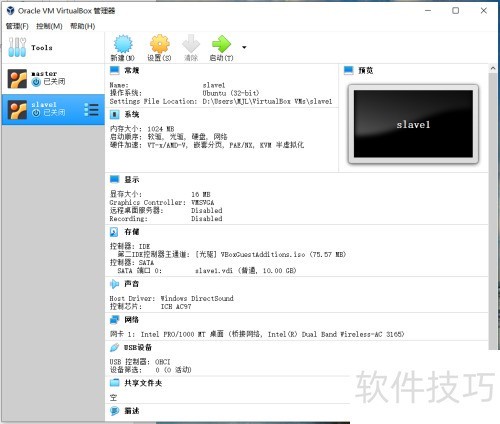
Task: Click the VMSVGA graphics controller value
Action: (203, 202)
